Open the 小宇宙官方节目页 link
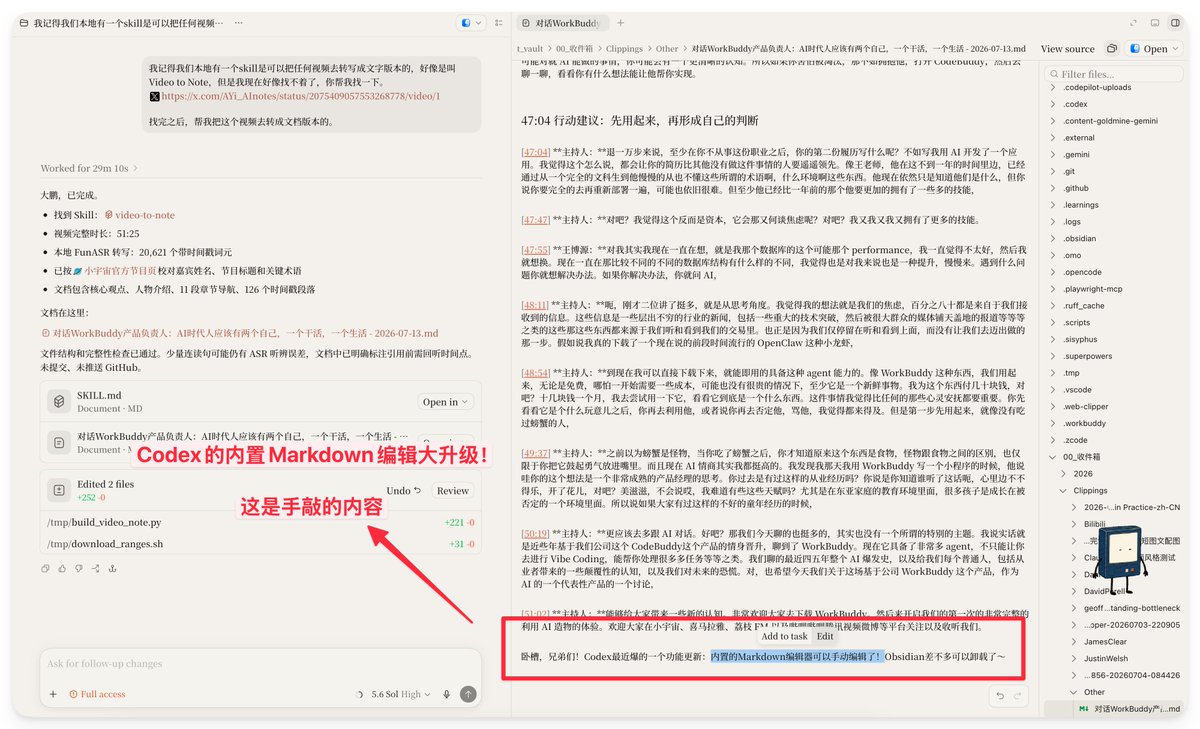Viewport: 1200px width, 729px height. click(x=118, y=271)
